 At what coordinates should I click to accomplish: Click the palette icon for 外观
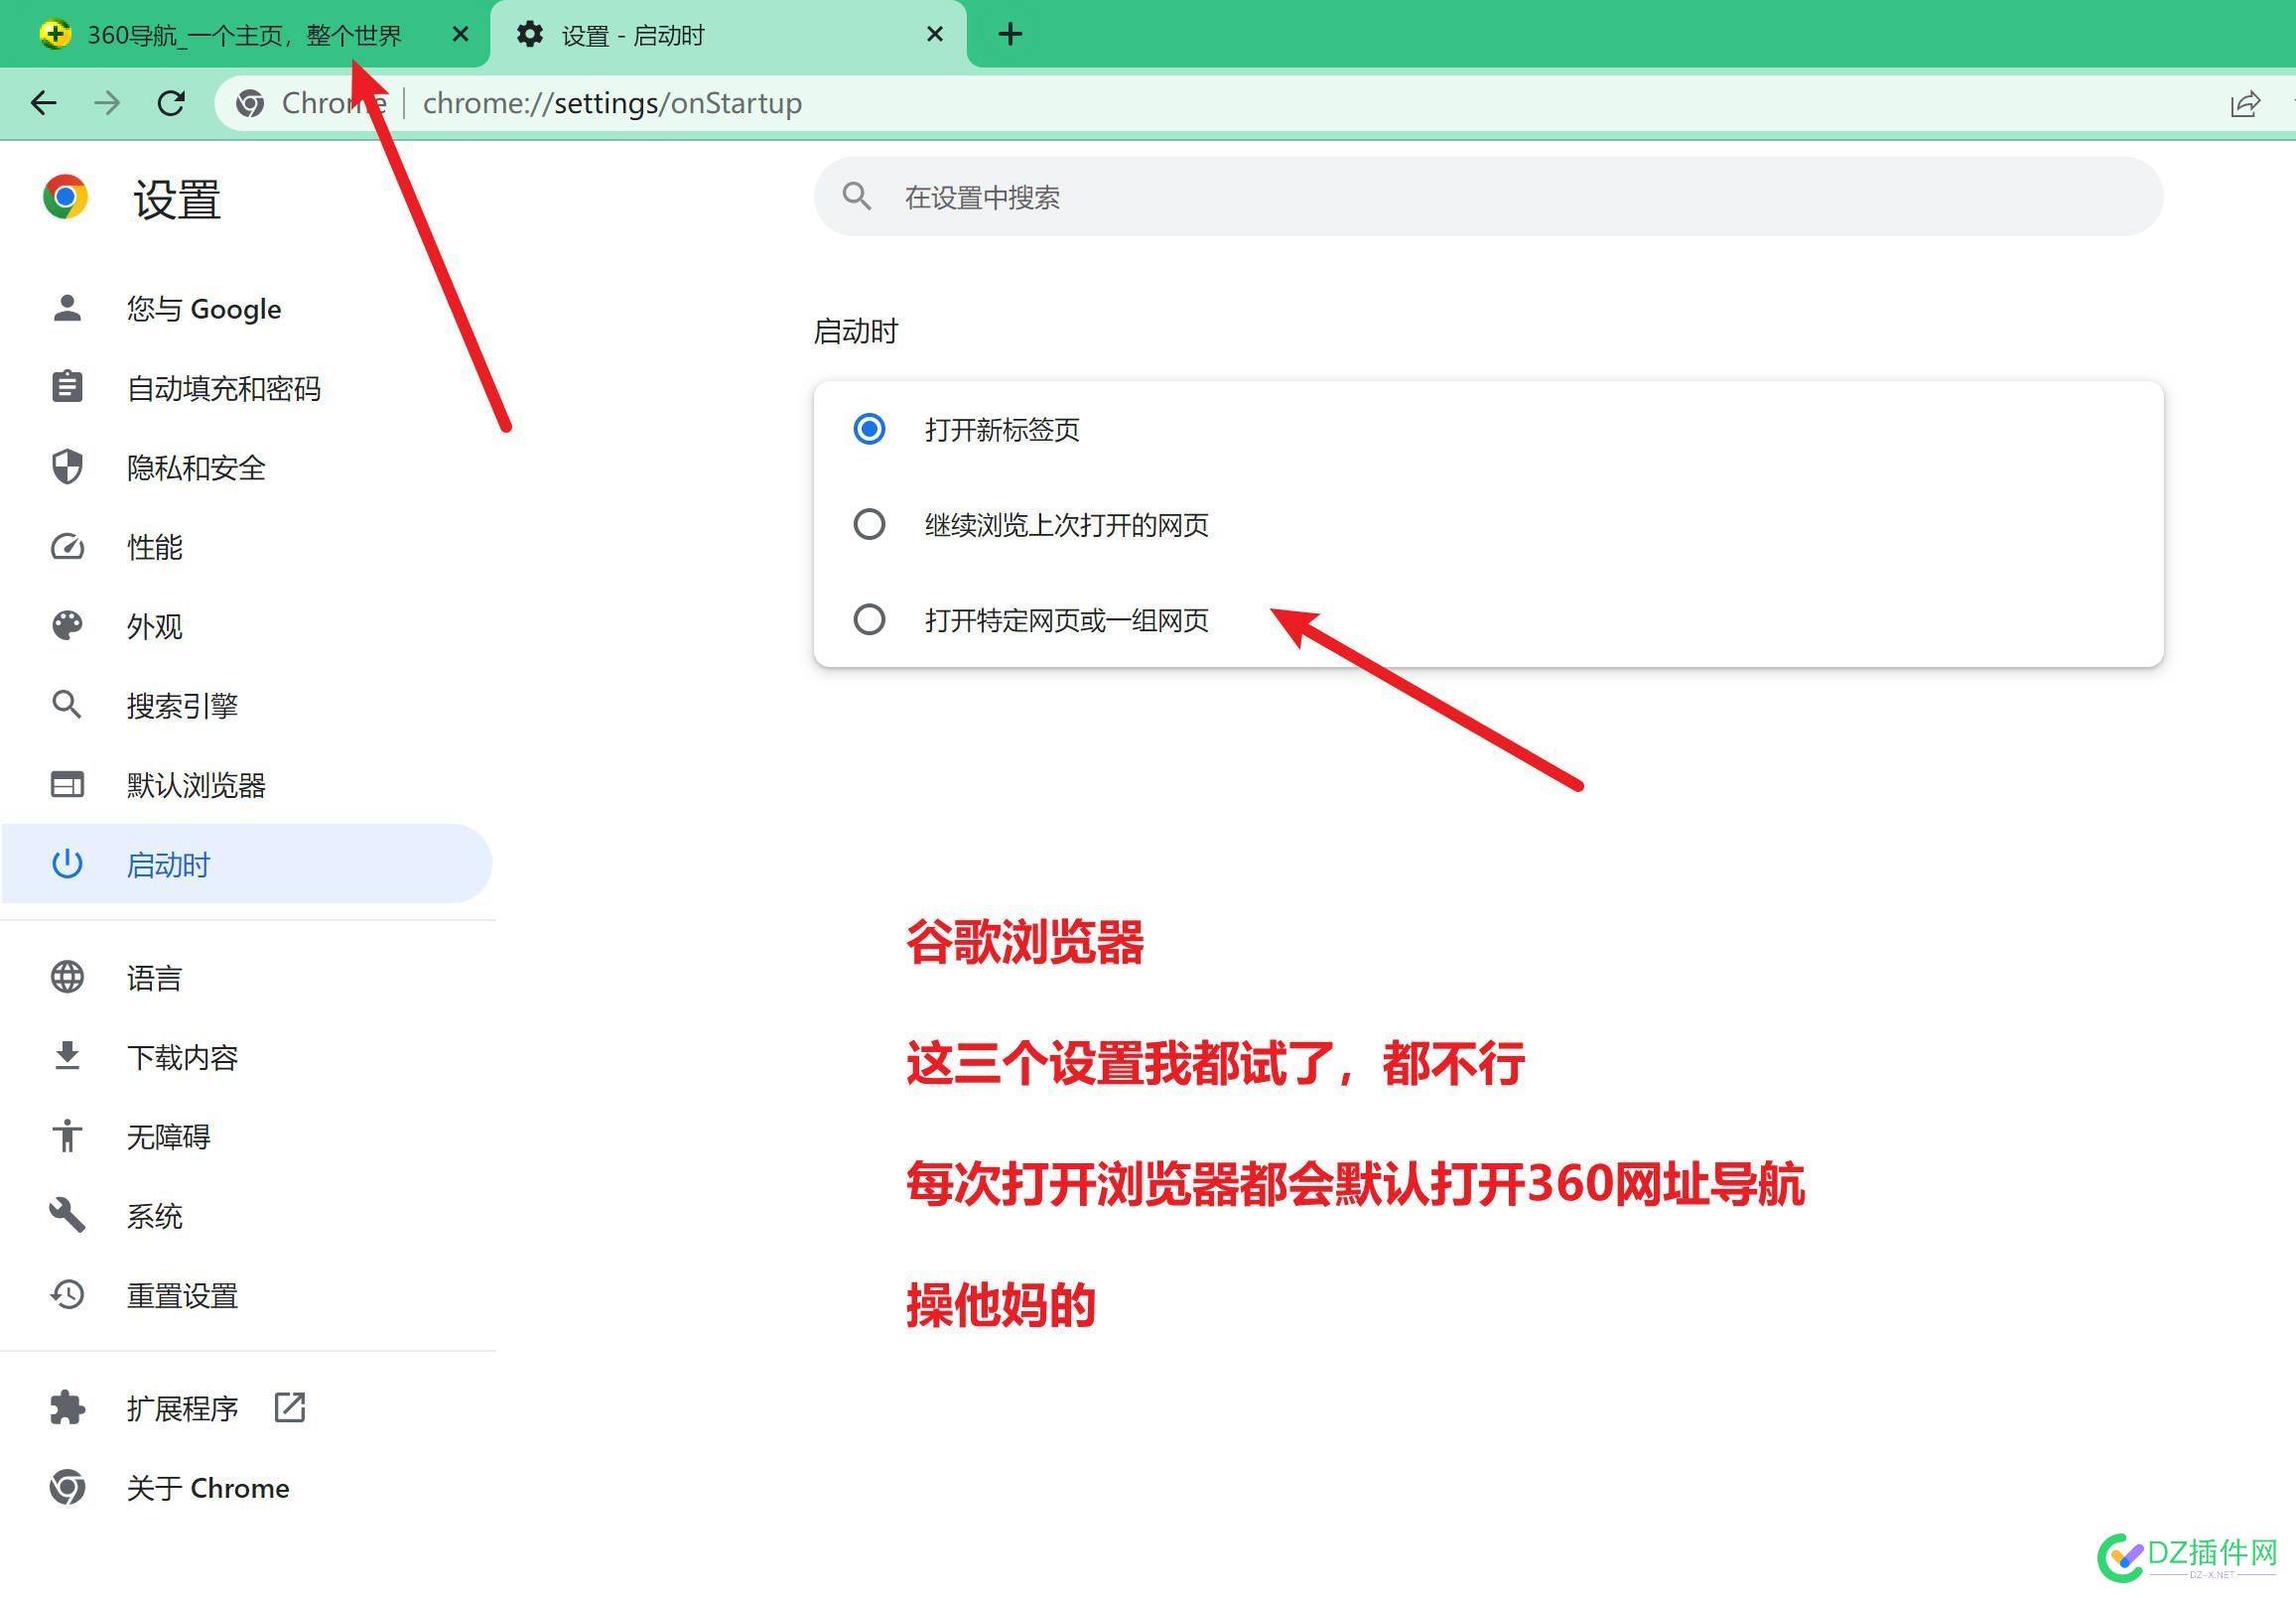point(67,626)
